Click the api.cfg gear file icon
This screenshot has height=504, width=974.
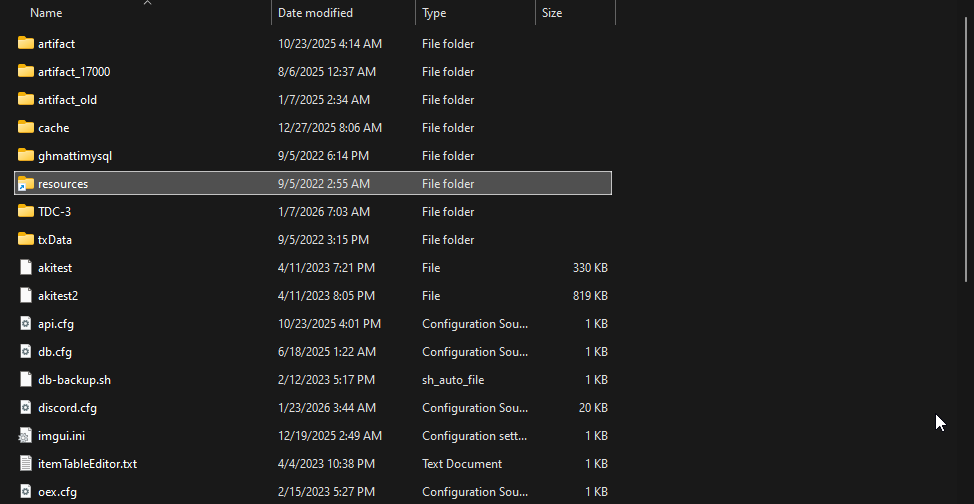click(25, 323)
